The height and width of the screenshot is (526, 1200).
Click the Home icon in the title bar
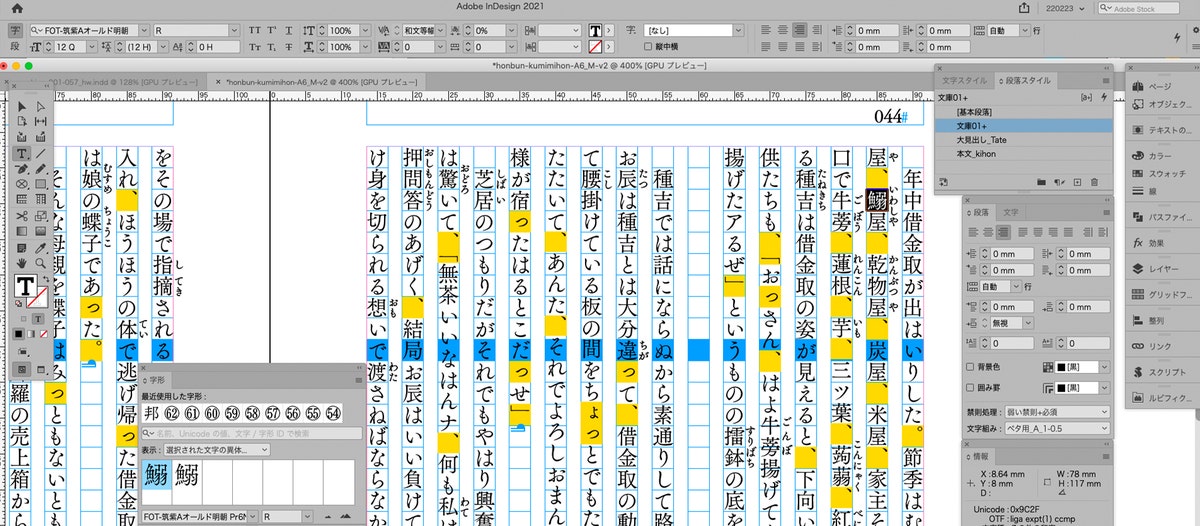tap(17, 8)
